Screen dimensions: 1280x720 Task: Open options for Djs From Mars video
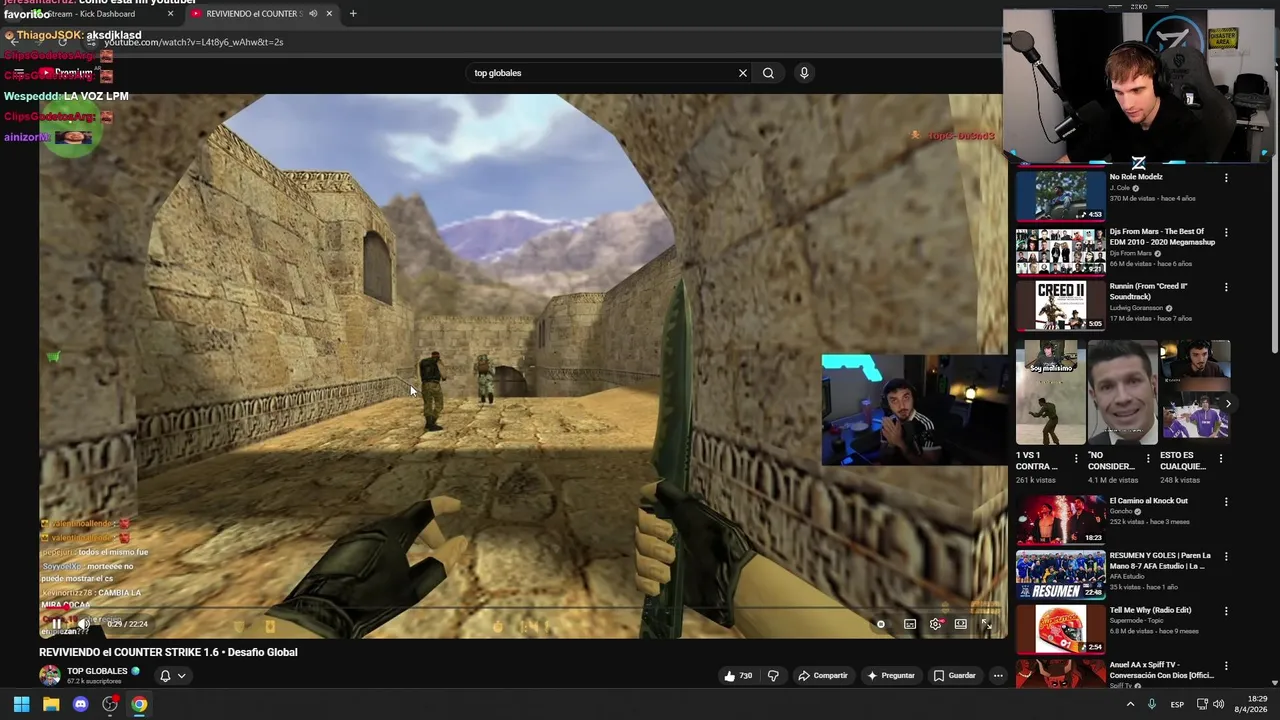pos(1226,233)
